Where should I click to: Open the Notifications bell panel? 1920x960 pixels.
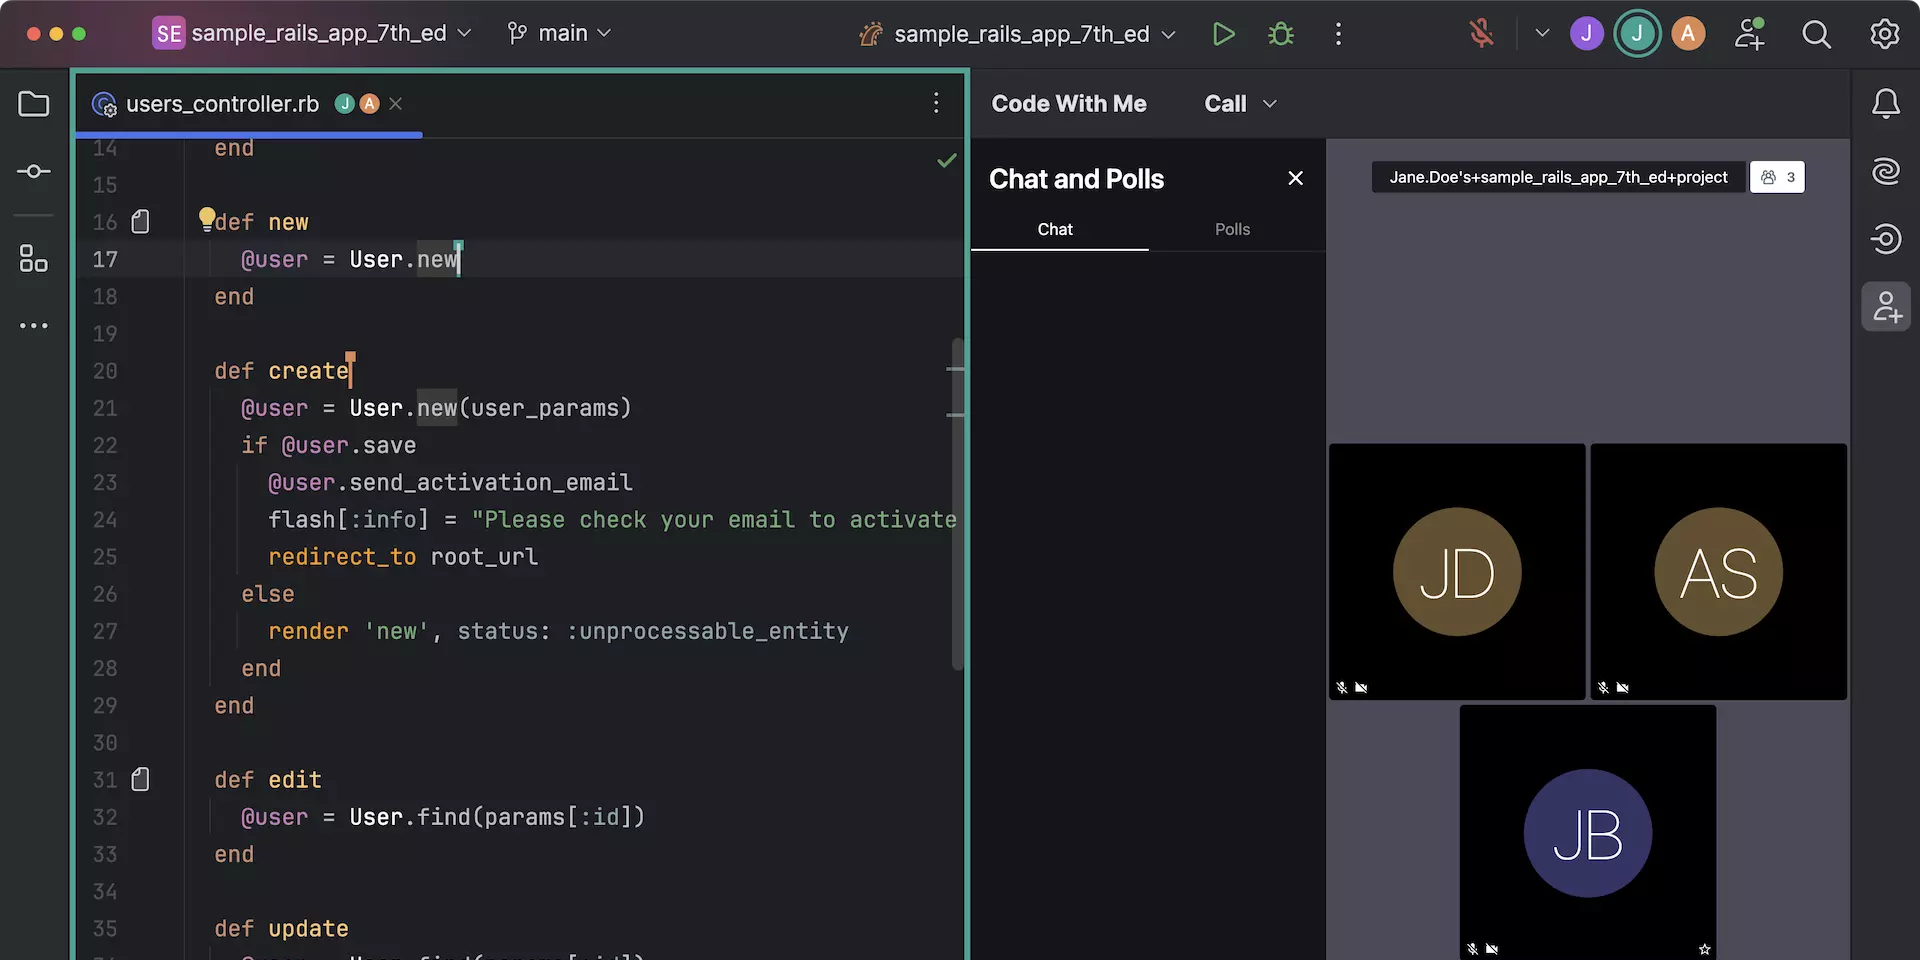point(1885,104)
